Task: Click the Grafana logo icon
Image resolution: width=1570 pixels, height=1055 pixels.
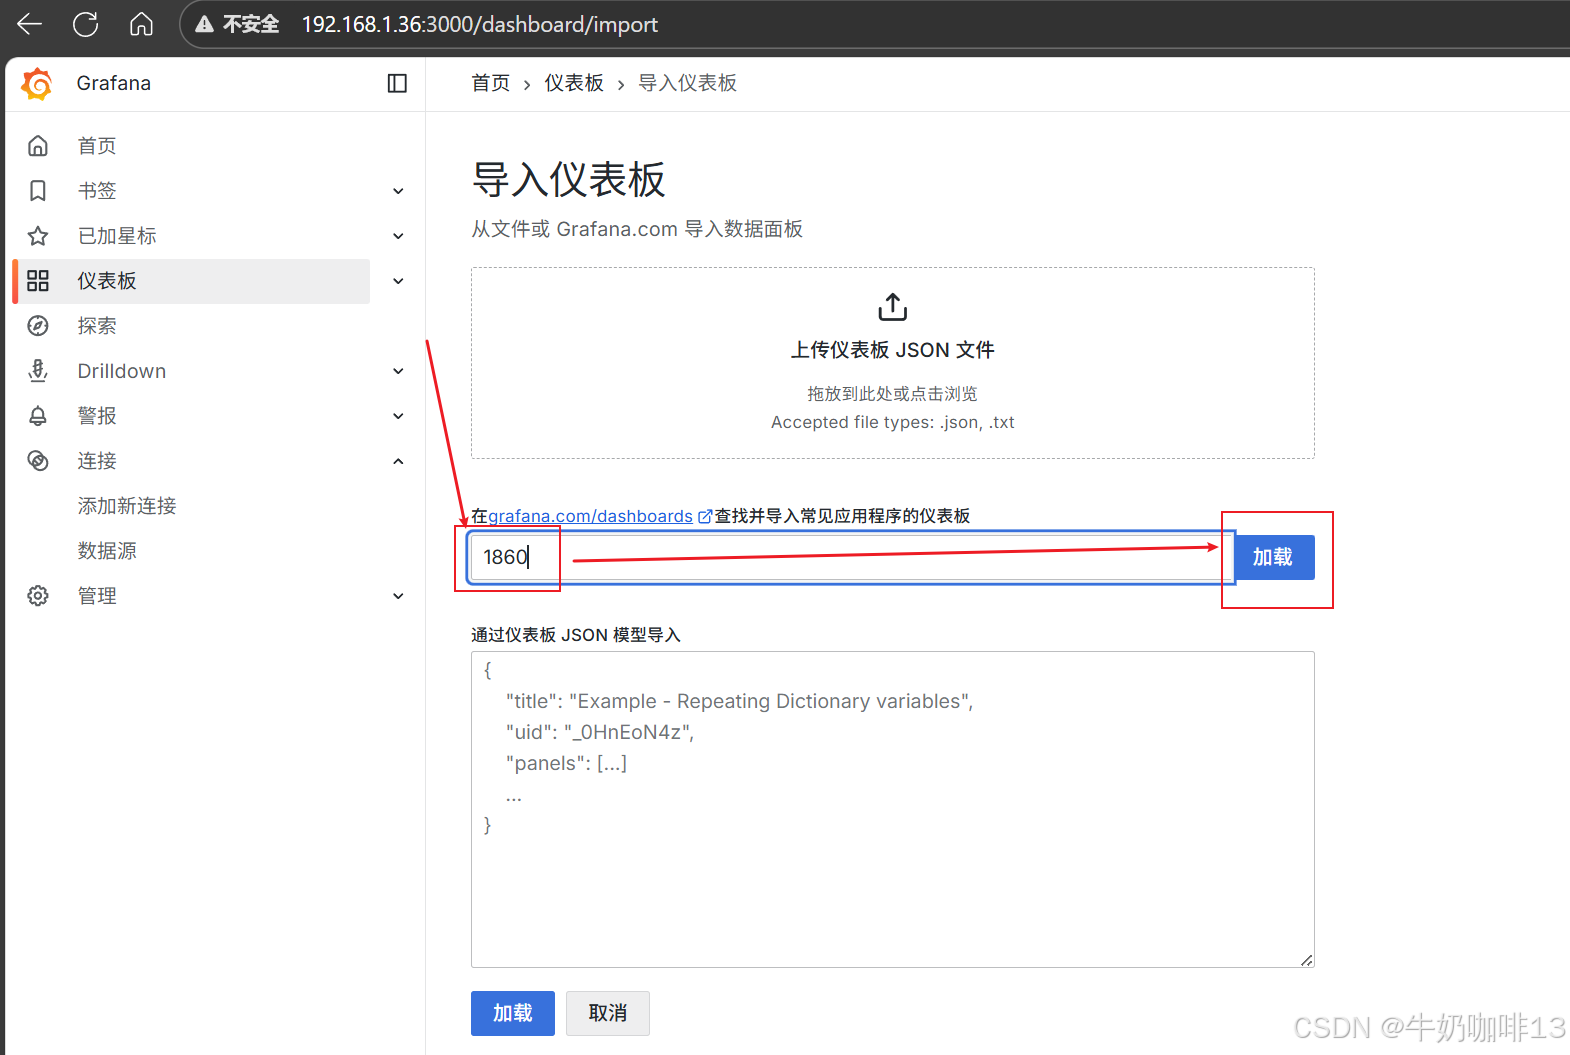Action: pos(37,84)
